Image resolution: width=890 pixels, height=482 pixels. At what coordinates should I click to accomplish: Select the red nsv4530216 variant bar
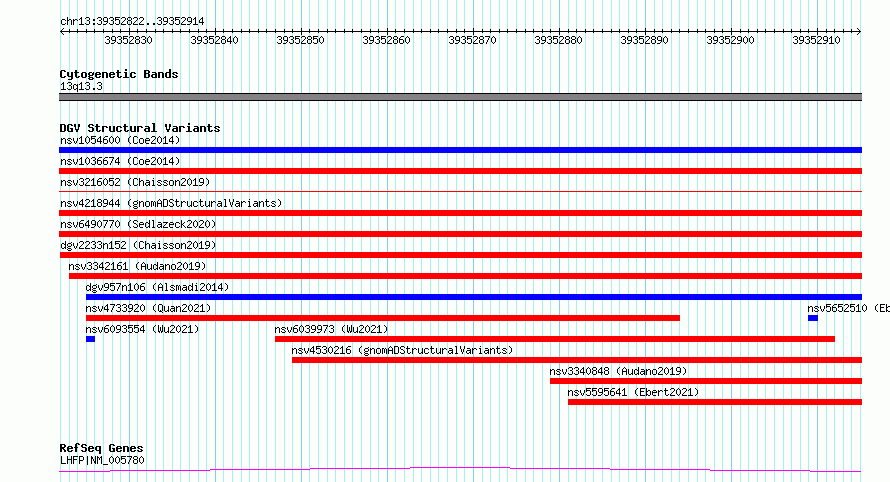tap(577, 360)
